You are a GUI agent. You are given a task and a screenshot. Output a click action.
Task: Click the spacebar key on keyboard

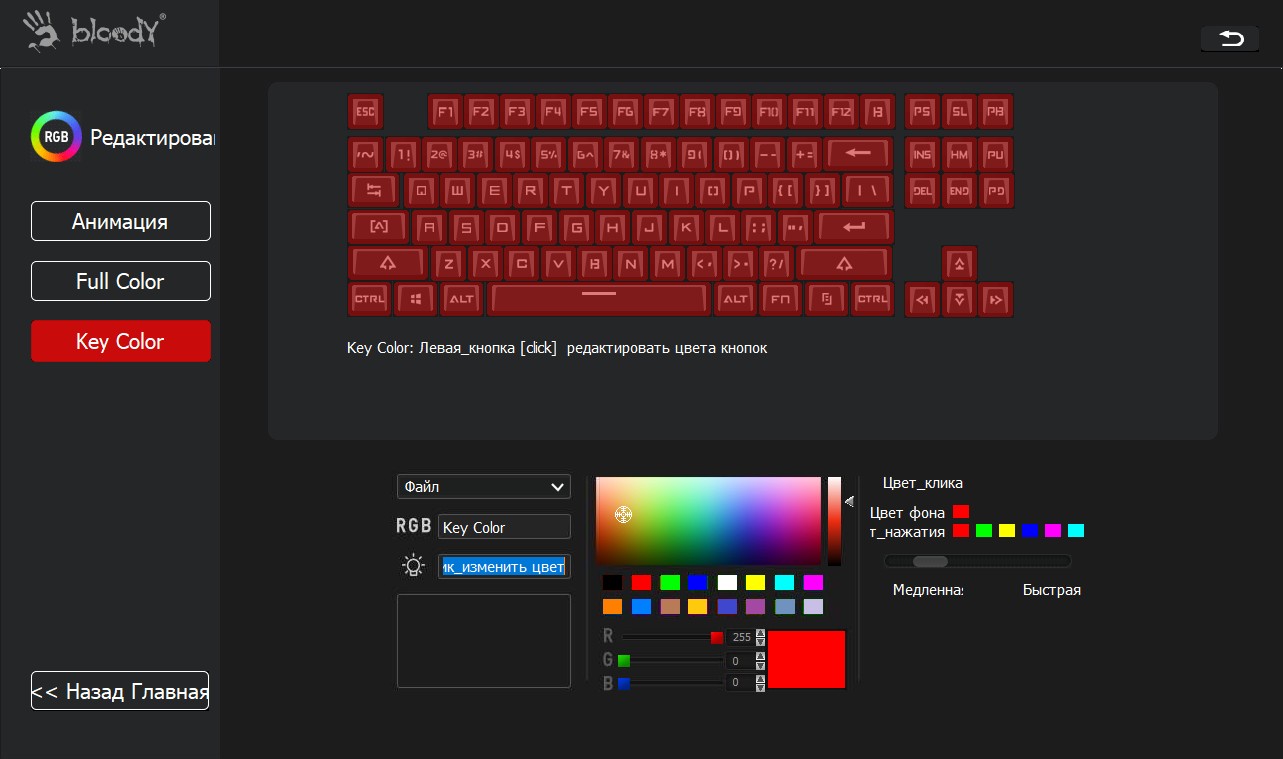[598, 299]
